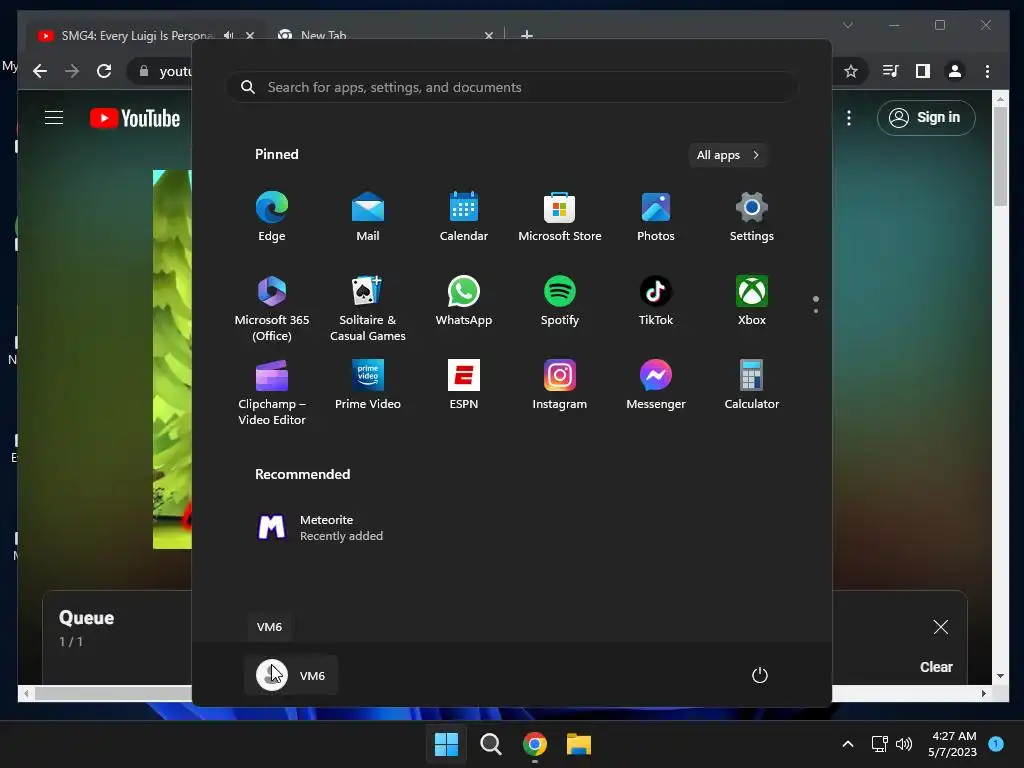Open Chrome profile menu
The width and height of the screenshot is (1024, 768).
(955, 71)
